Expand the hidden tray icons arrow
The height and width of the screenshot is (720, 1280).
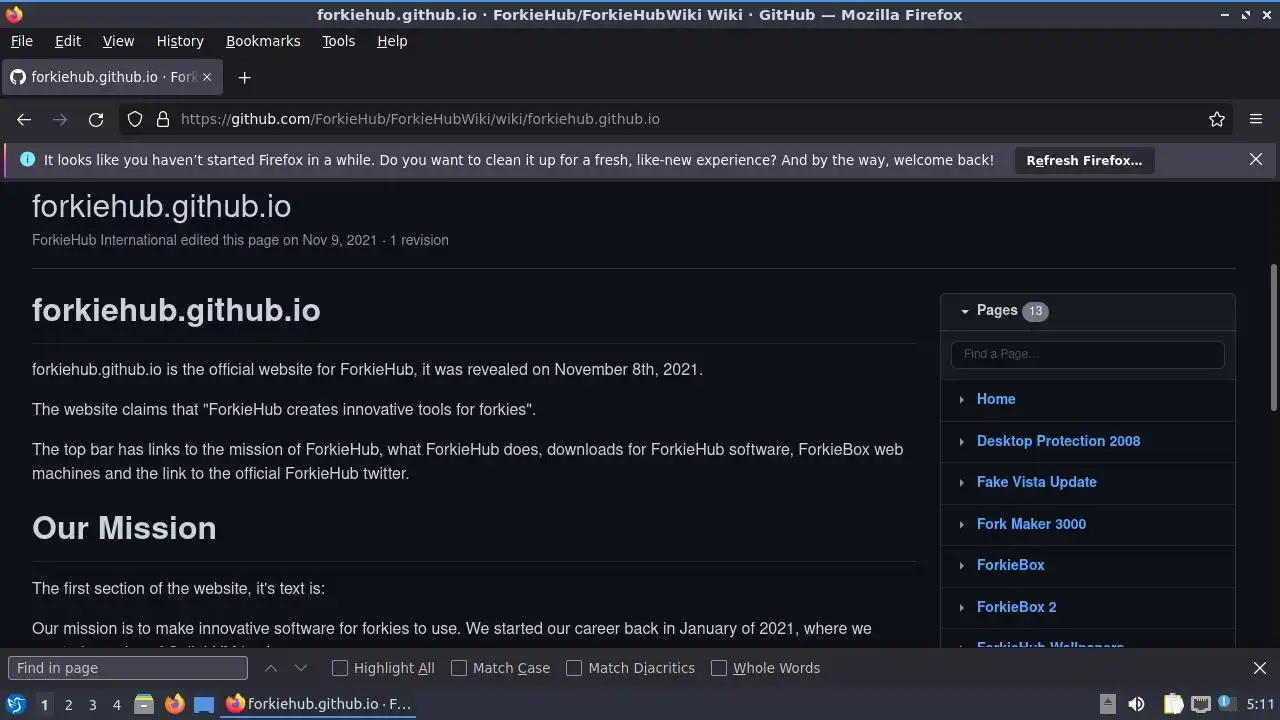click(1107, 704)
